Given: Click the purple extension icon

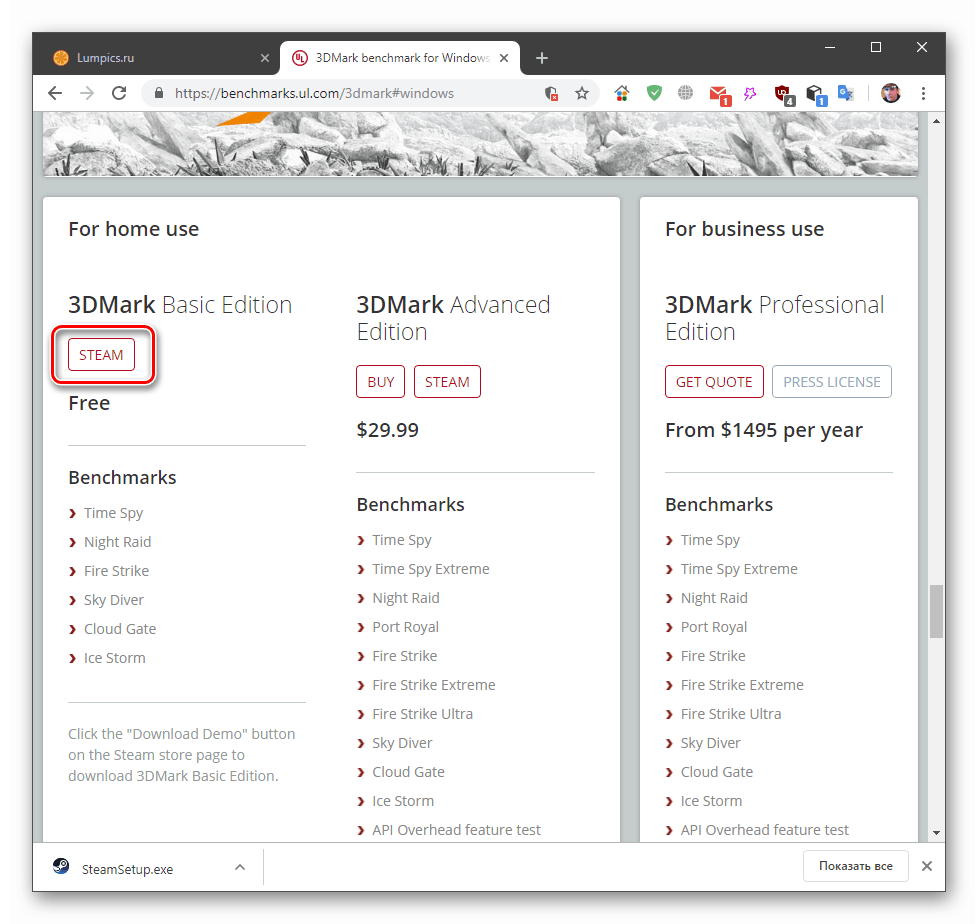Looking at the screenshot, I should (x=750, y=94).
